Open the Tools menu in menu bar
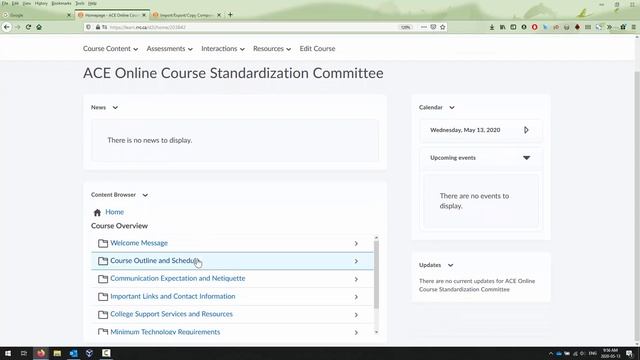 (x=80, y=3)
